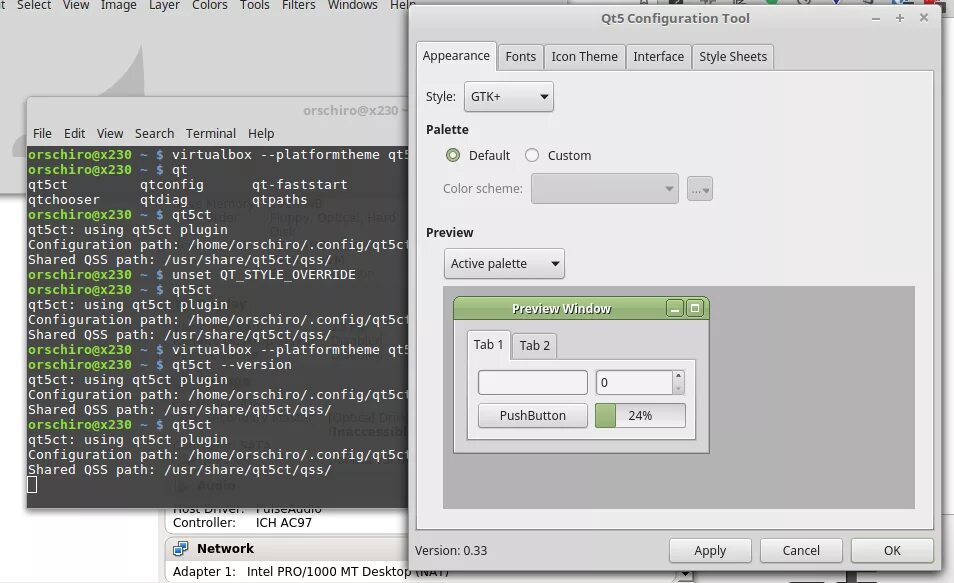954x583 pixels.
Task: Switch to the Fonts tab
Action: tap(520, 57)
